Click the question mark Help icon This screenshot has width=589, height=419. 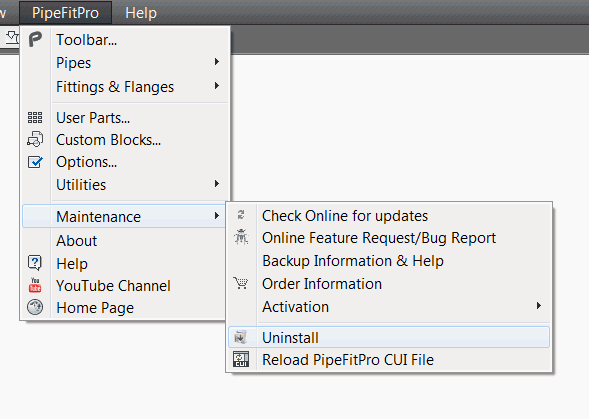[x=35, y=263]
